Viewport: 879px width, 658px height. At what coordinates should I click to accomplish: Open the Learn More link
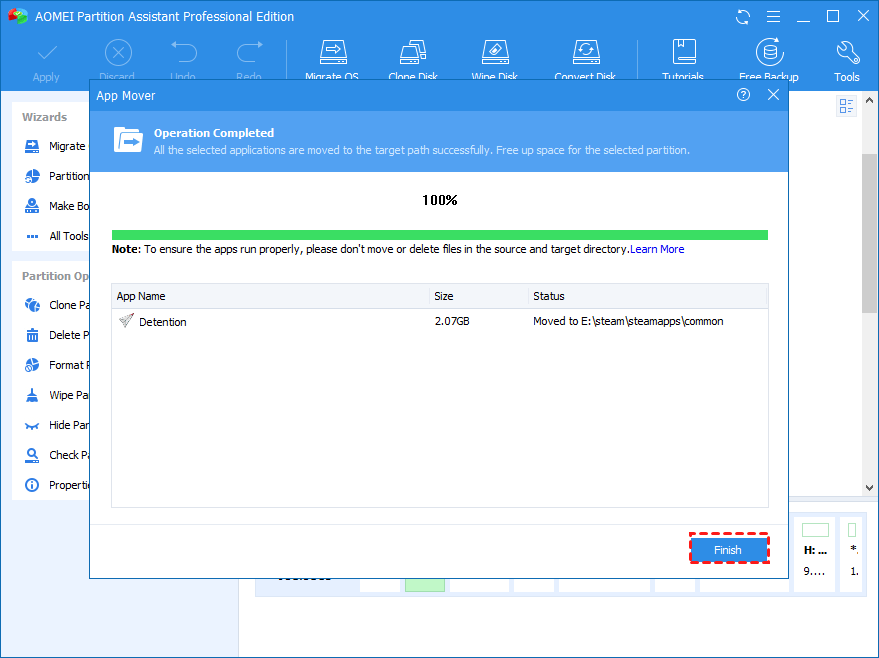[657, 249]
